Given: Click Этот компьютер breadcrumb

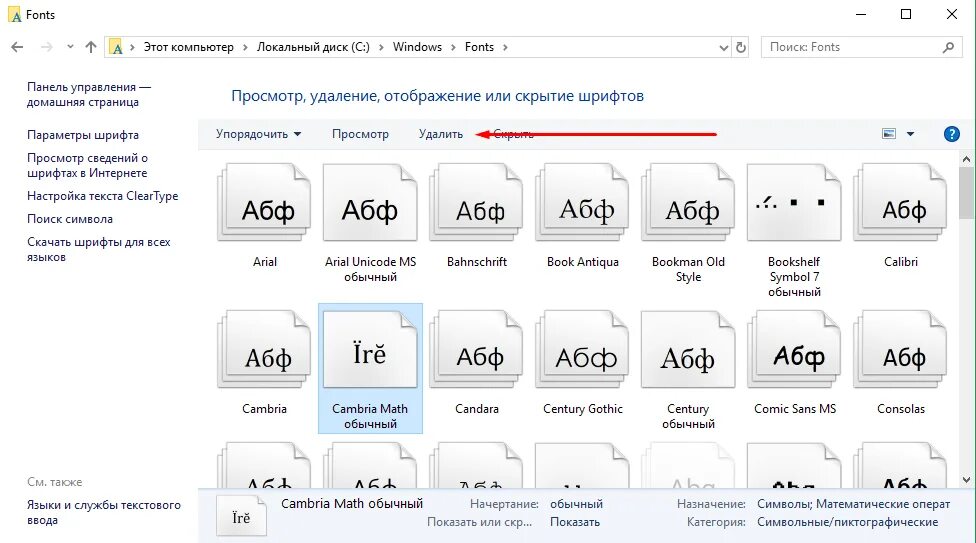Looking at the screenshot, I should [x=189, y=47].
